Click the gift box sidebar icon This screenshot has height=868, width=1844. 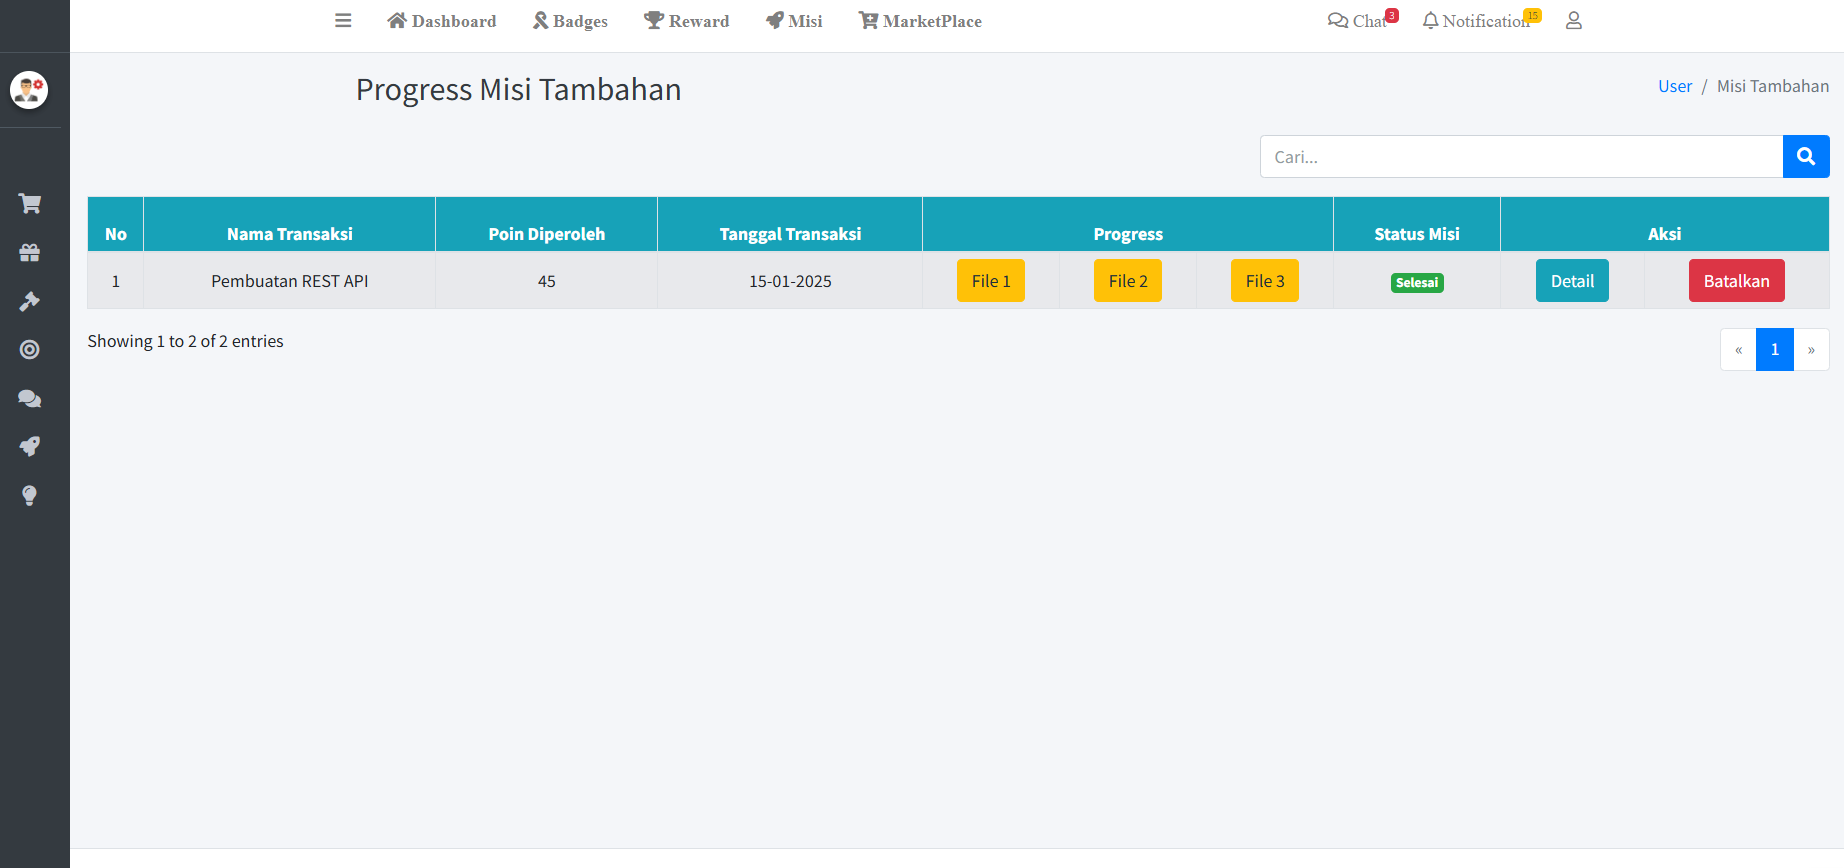(x=30, y=253)
